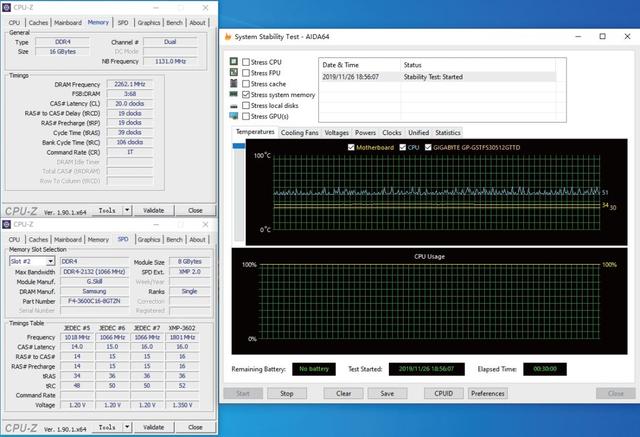
Task: Open Caches tab in top CPU-Z window
Action: pyautogui.click(x=38, y=23)
